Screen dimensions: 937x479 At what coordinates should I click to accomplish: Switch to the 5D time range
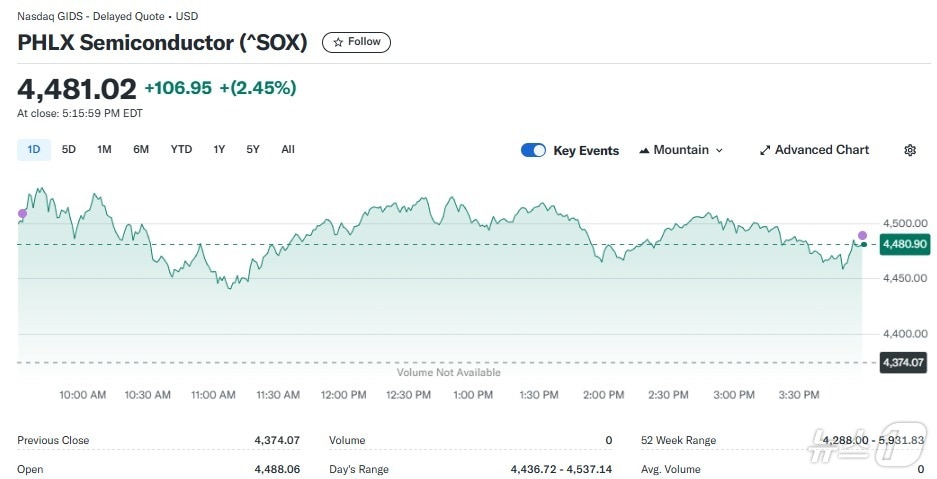tap(69, 150)
